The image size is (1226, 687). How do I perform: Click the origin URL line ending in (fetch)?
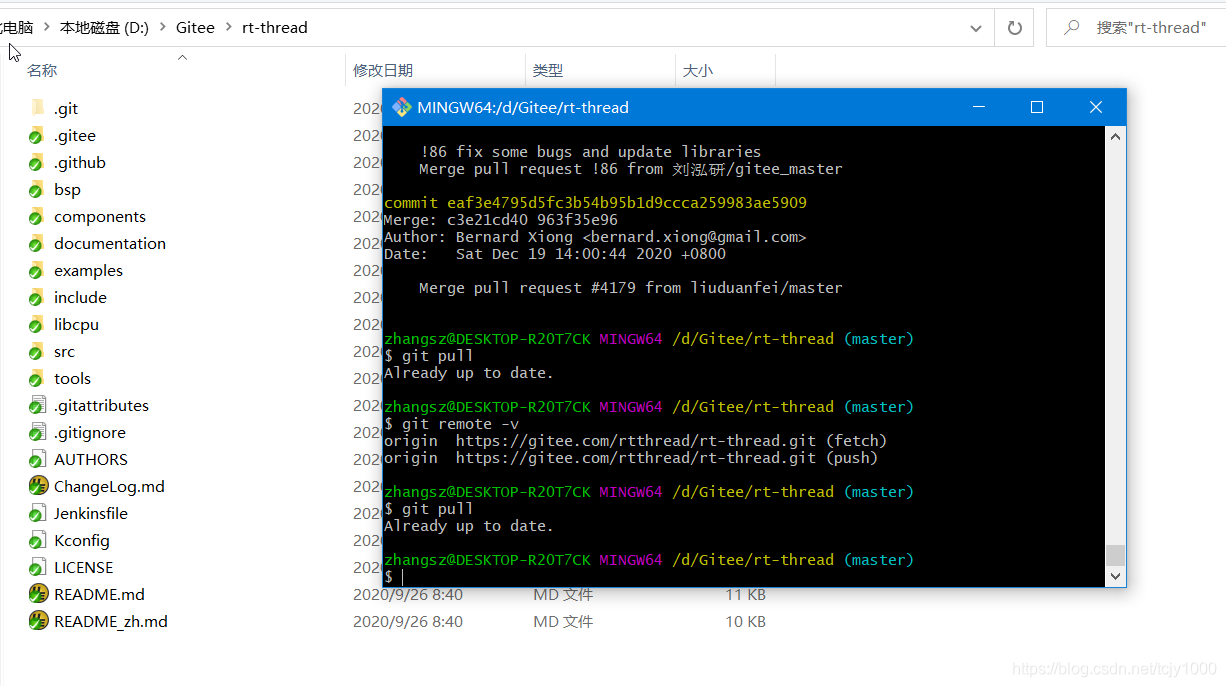click(636, 441)
